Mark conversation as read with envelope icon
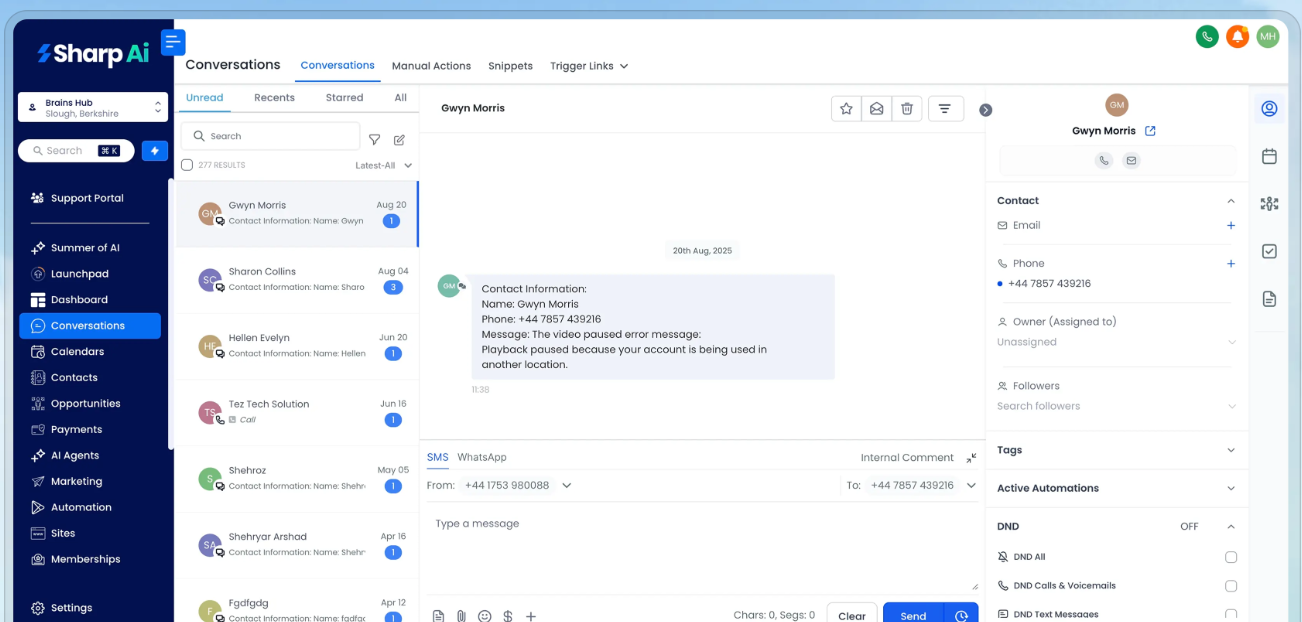1302x622 pixels. click(876, 109)
